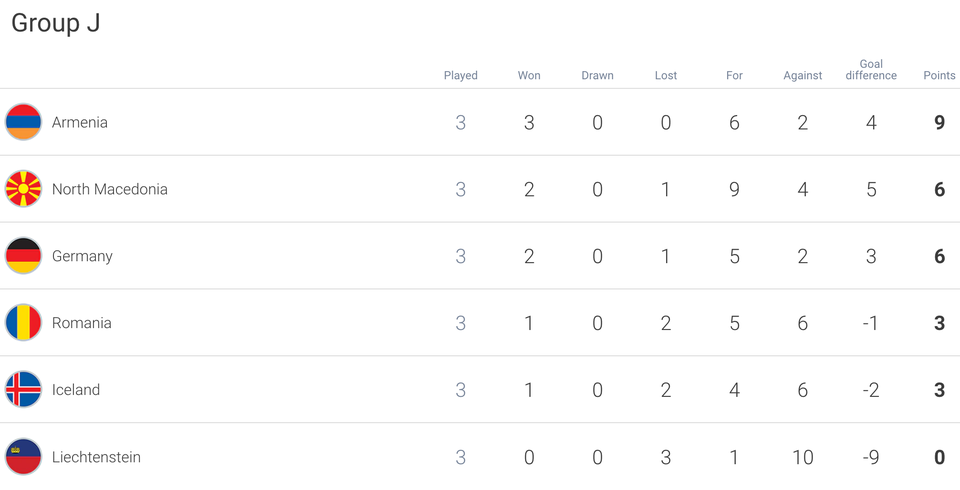Click the Armenia flag icon

tap(23, 122)
